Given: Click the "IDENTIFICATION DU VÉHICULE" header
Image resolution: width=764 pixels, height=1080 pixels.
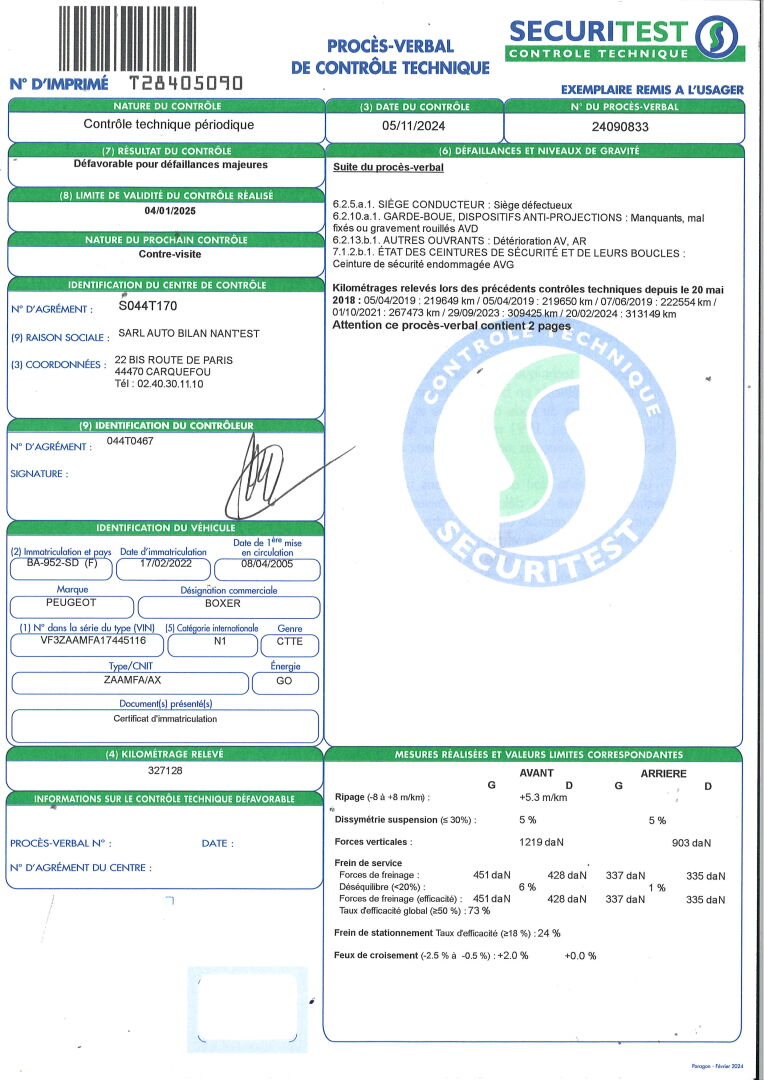Looking at the screenshot, I should [x=165, y=528].
